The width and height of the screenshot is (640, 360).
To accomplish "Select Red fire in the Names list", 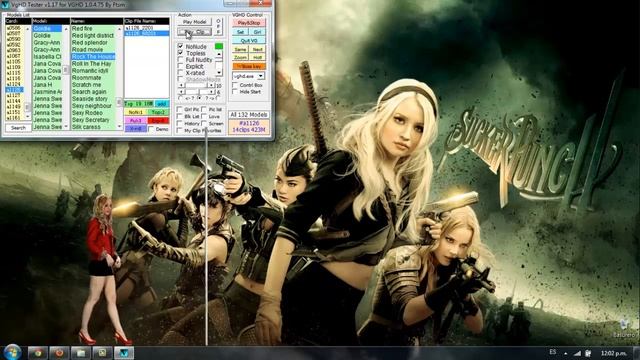I will (x=94, y=29).
